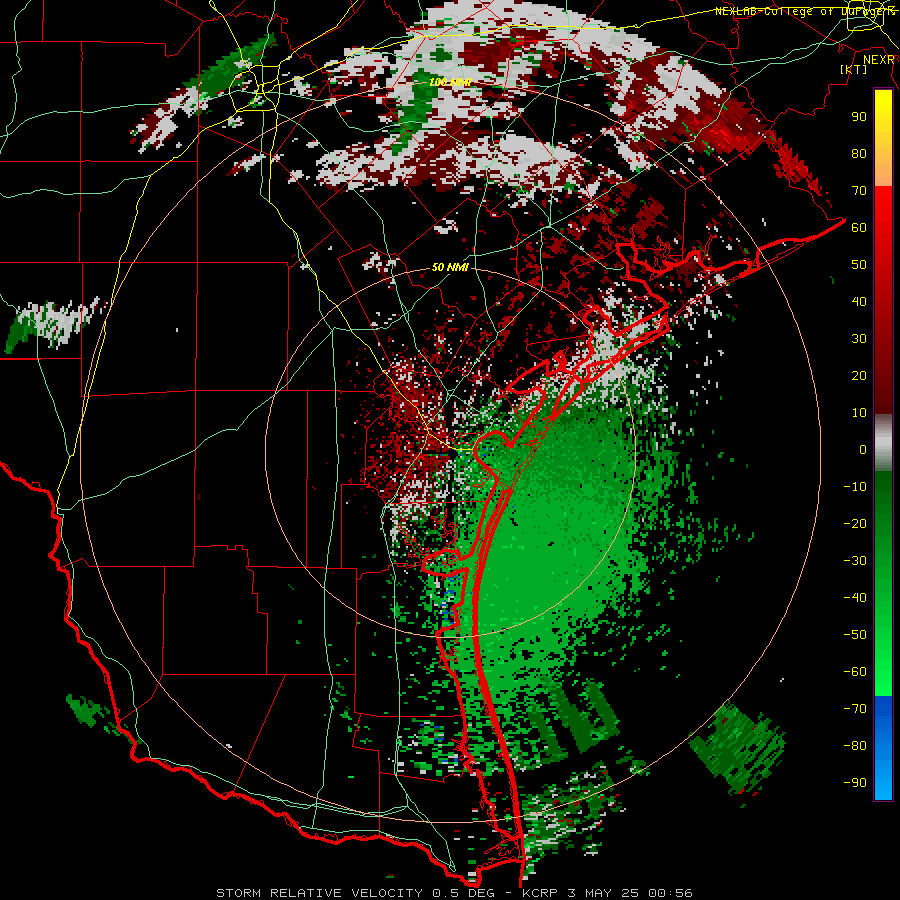Click the 40 knot scale label
The height and width of the screenshot is (900, 900).
tap(859, 301)
